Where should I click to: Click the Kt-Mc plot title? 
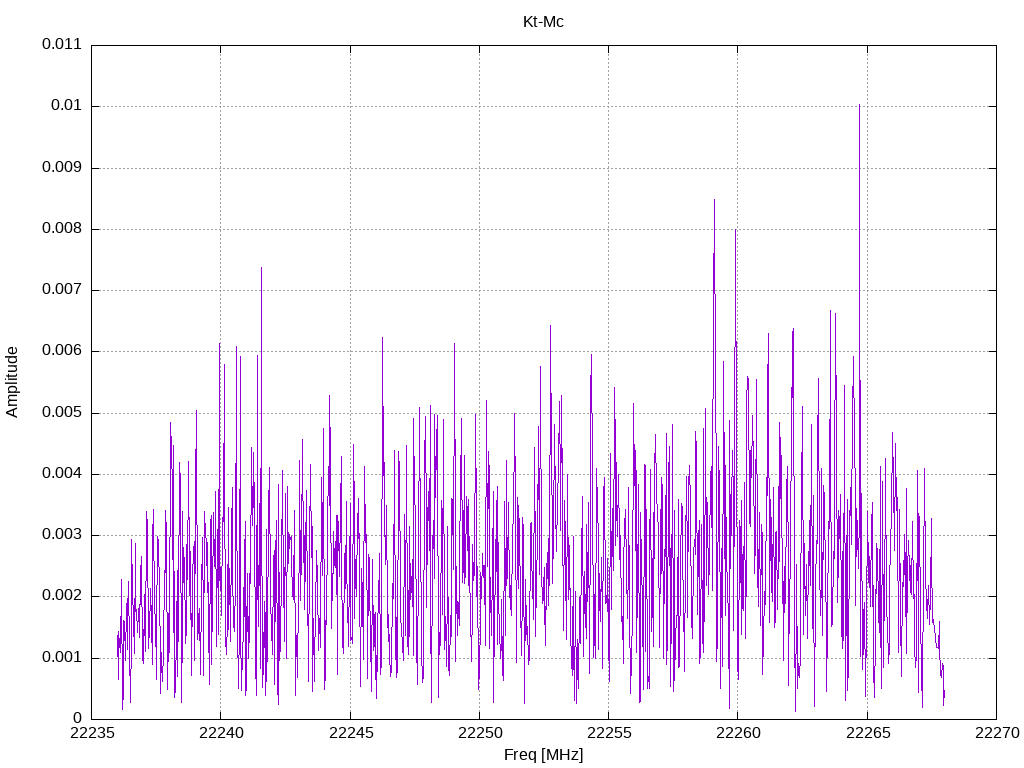543,22
